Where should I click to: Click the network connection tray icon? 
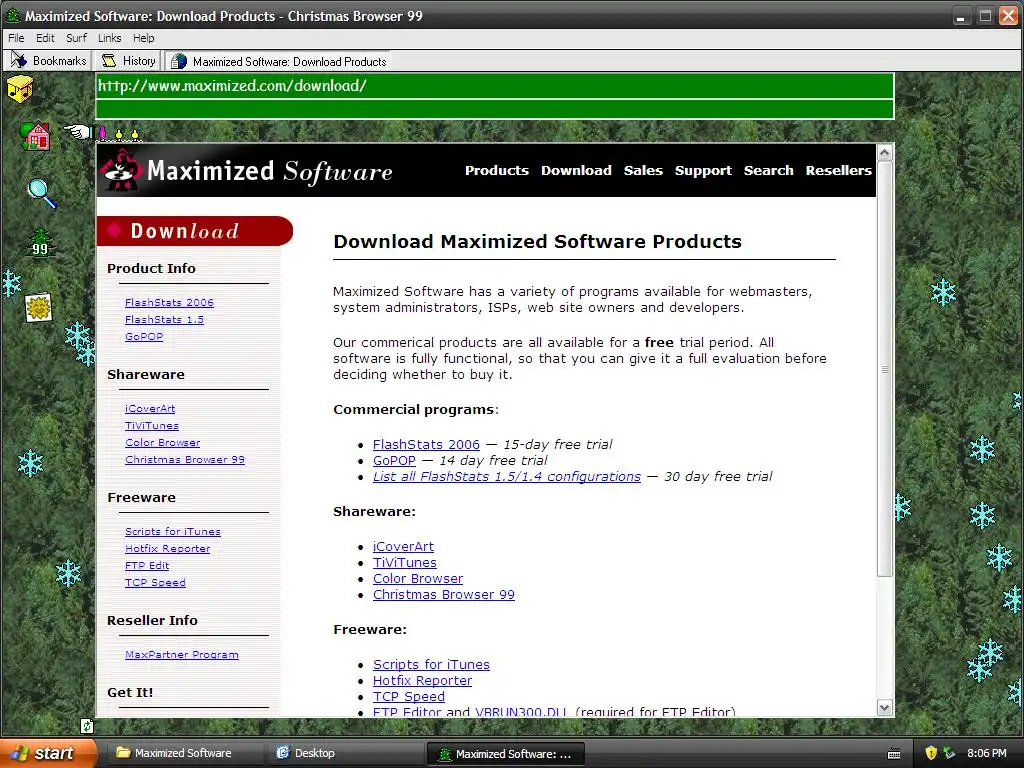pyautogui.click(x=949, y=753)
